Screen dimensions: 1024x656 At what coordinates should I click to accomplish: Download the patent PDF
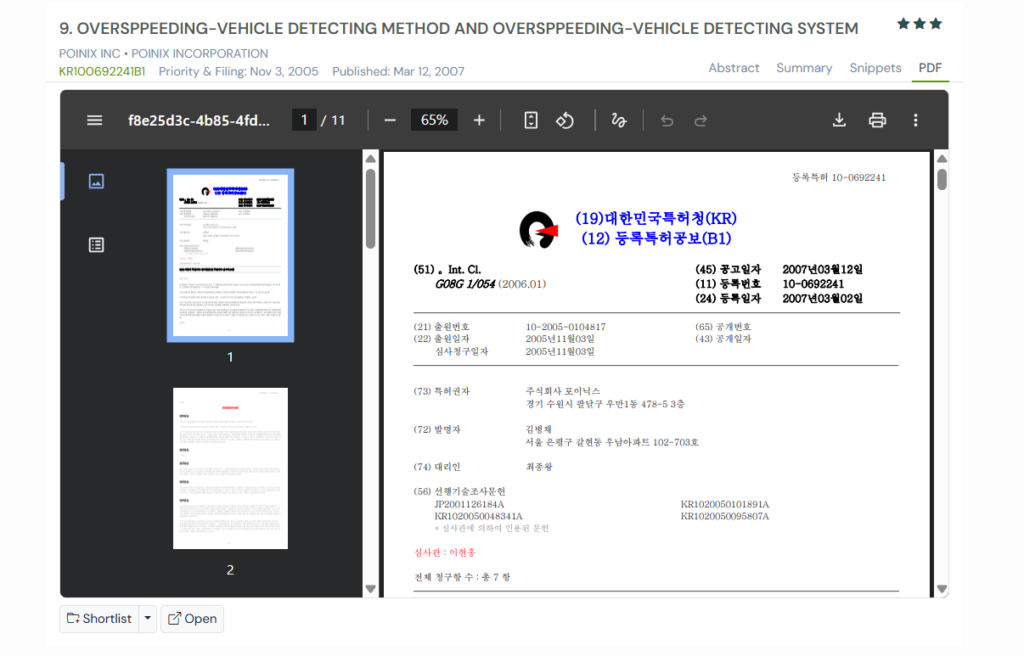click(839, 119)
